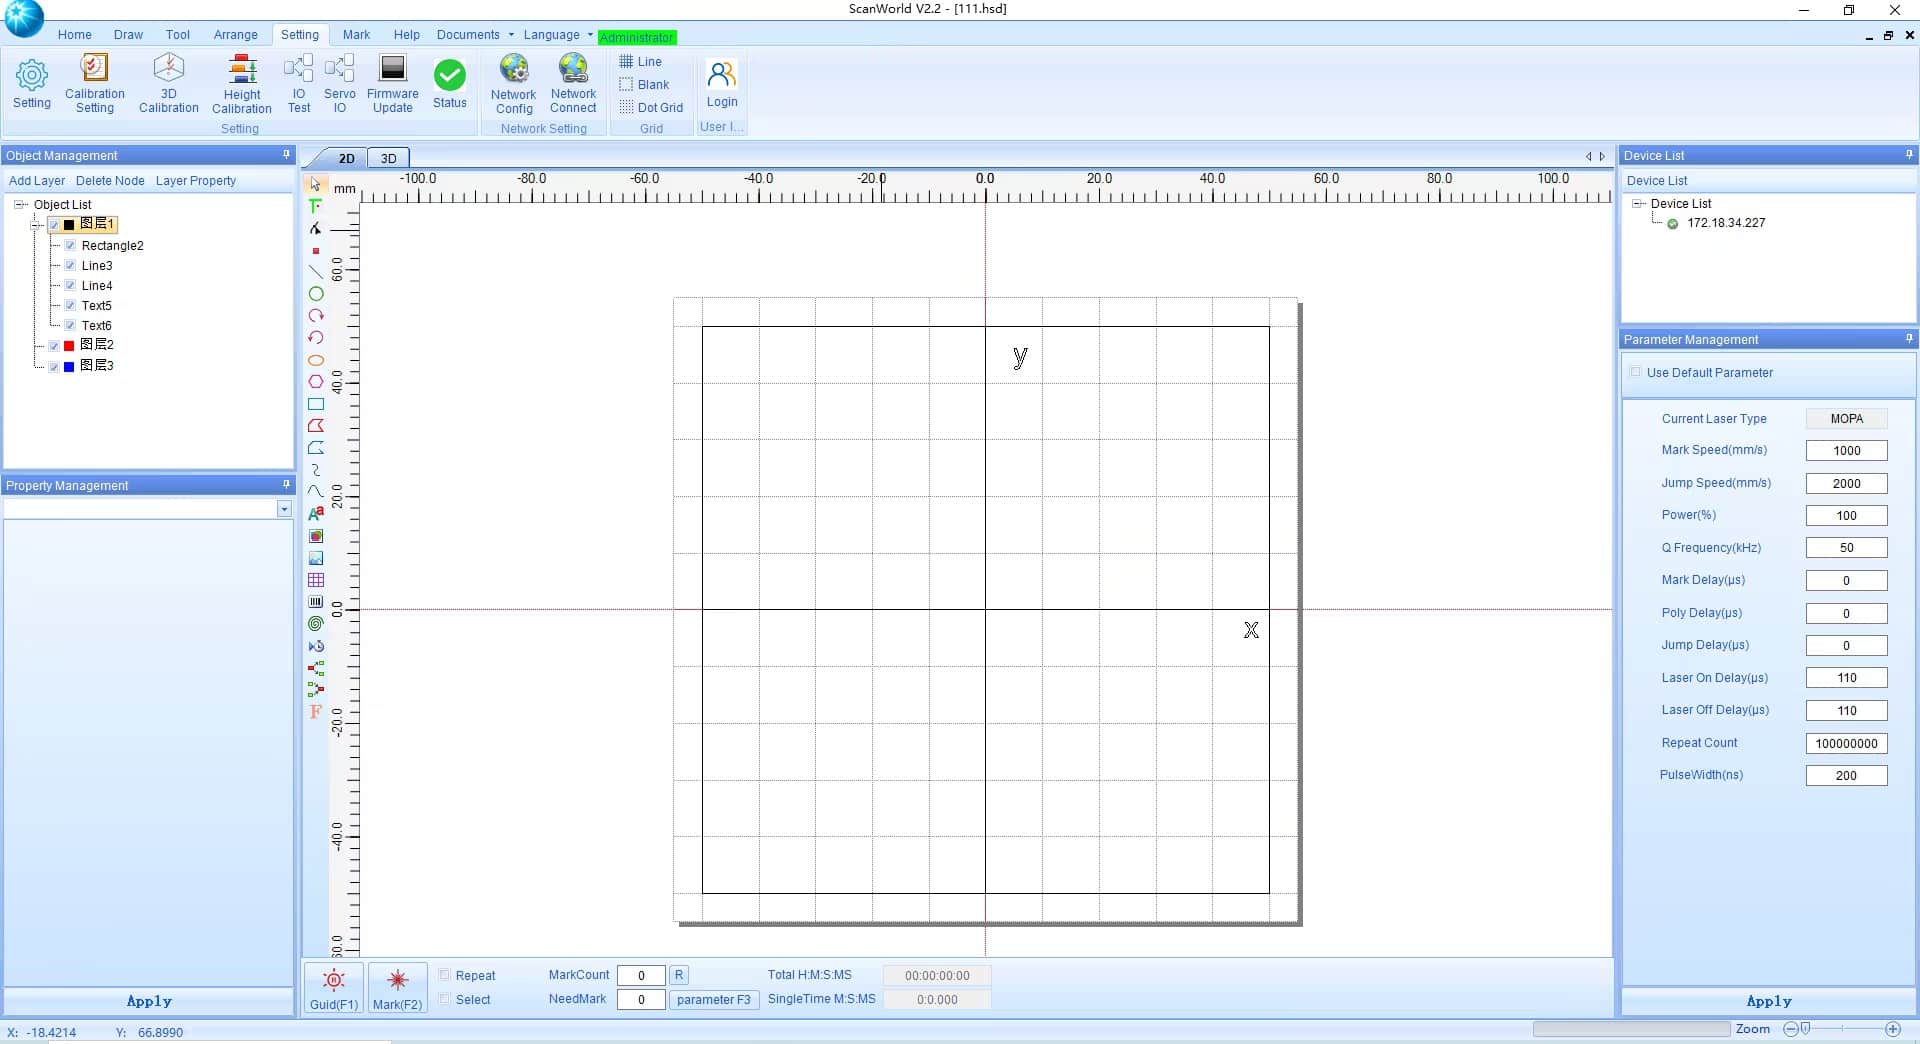Enable the Repeat checkbox

446,975
